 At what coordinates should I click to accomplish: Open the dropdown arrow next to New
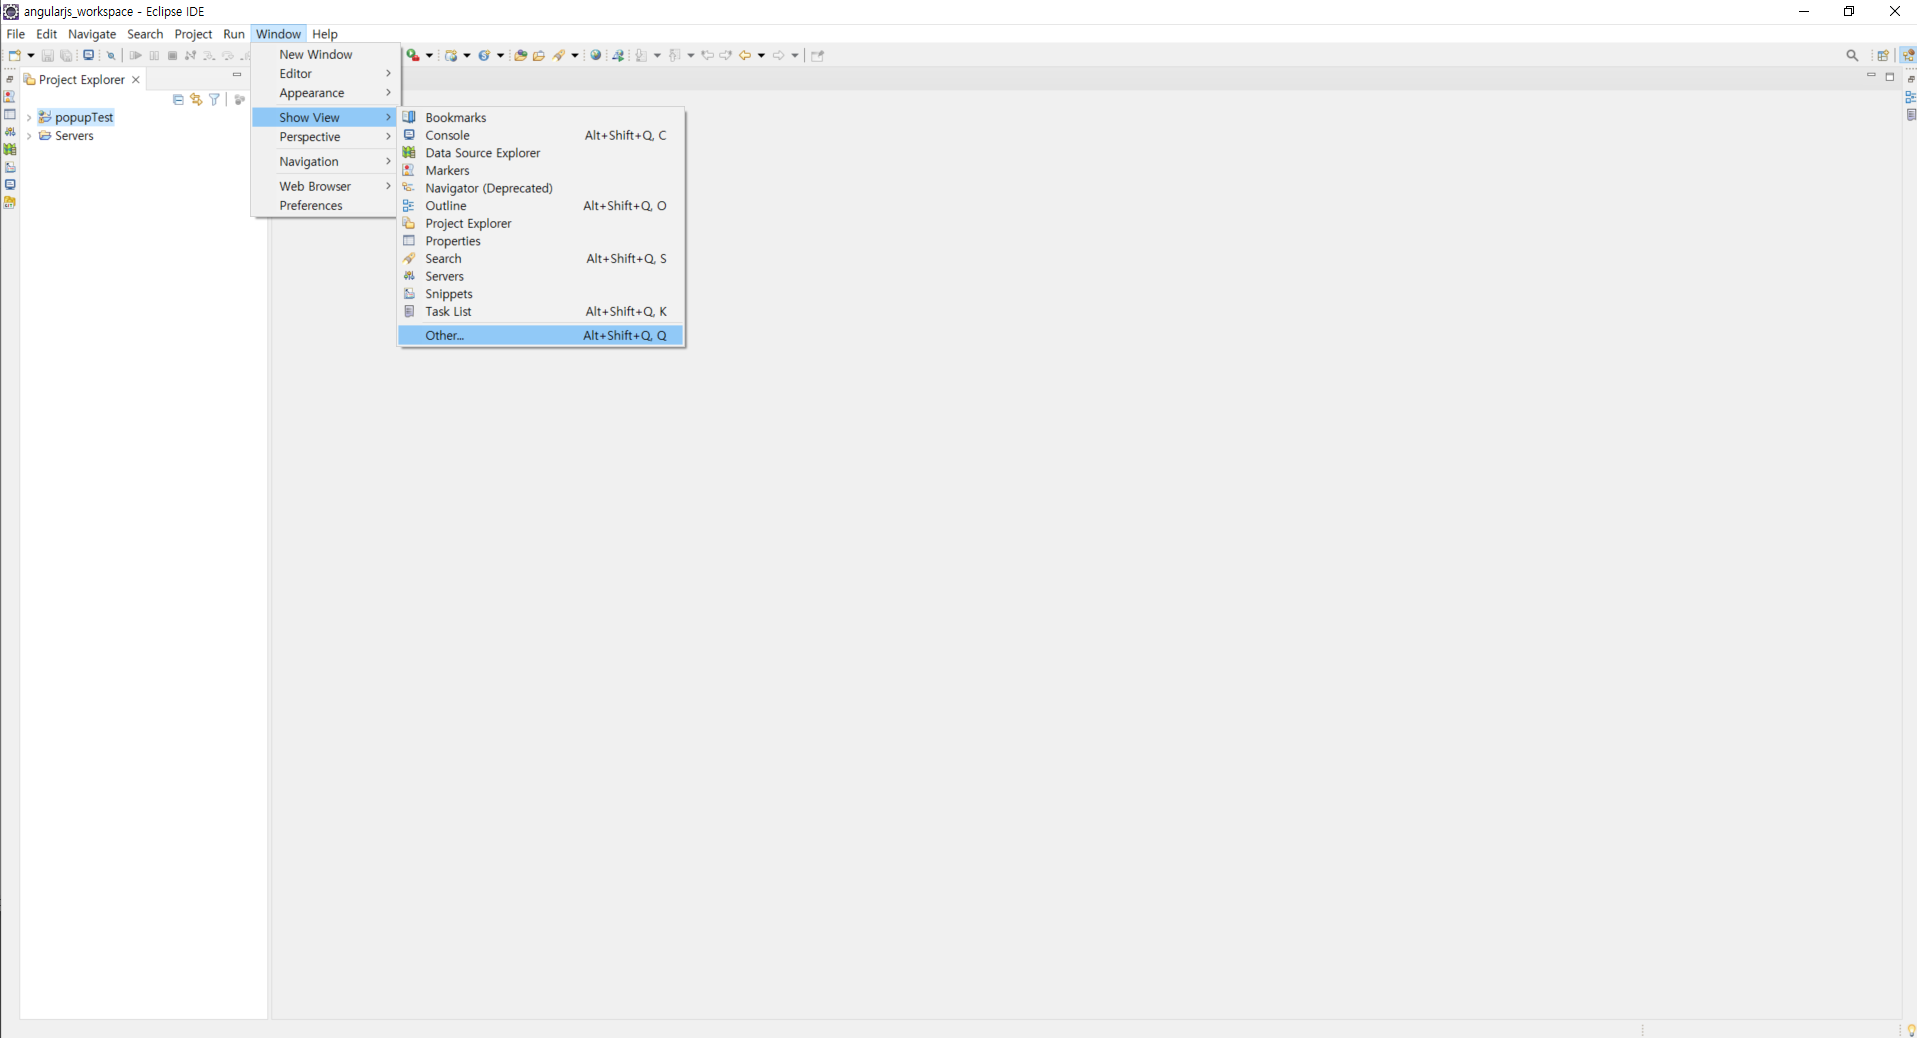point(31,56)
